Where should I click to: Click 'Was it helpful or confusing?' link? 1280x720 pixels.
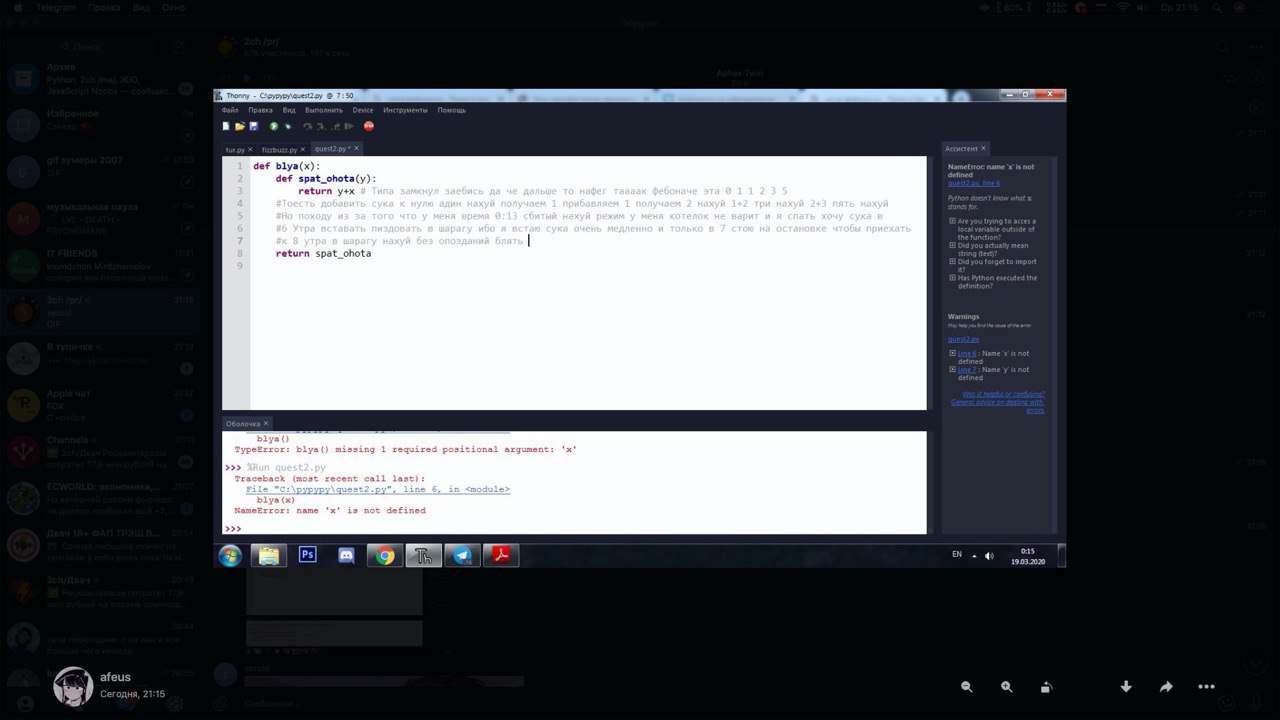[1004, 394]
